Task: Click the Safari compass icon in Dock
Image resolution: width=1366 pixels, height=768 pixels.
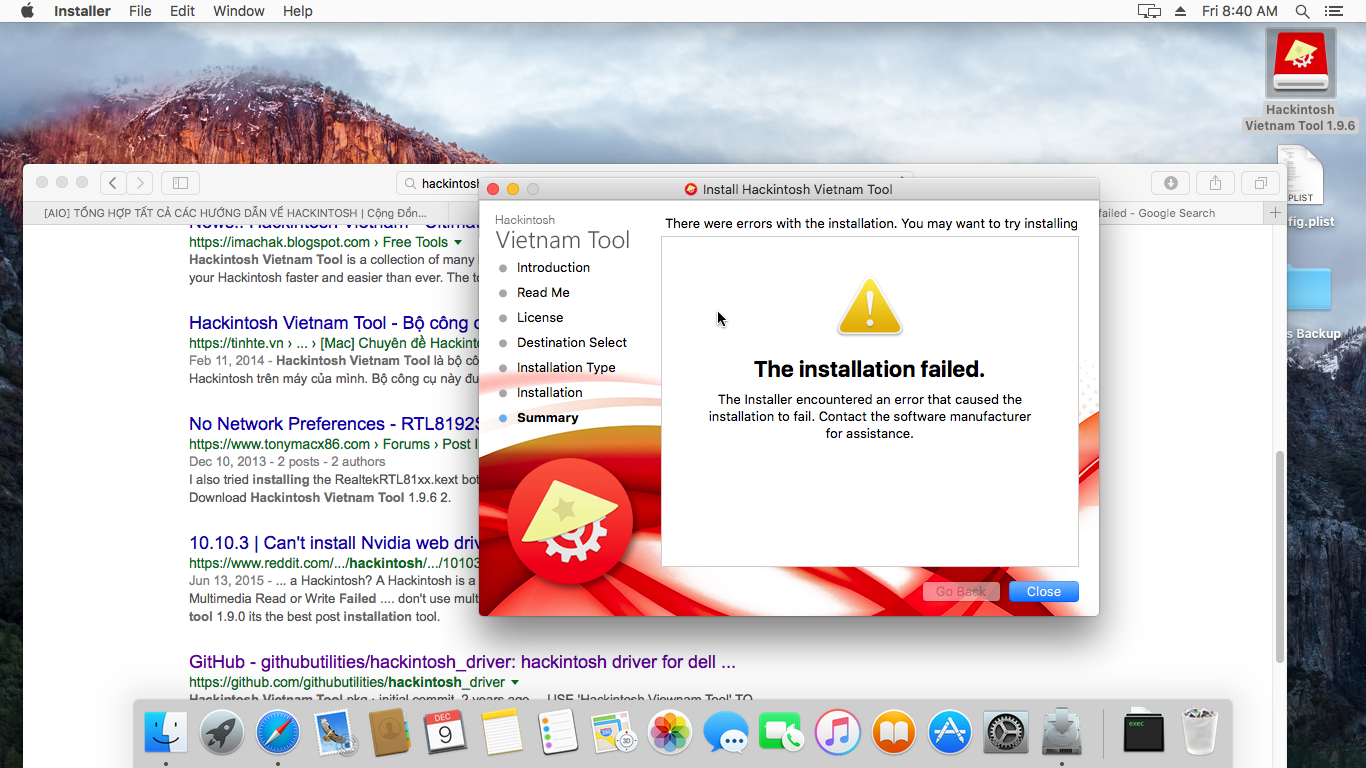Action: [x=278, y=733]
